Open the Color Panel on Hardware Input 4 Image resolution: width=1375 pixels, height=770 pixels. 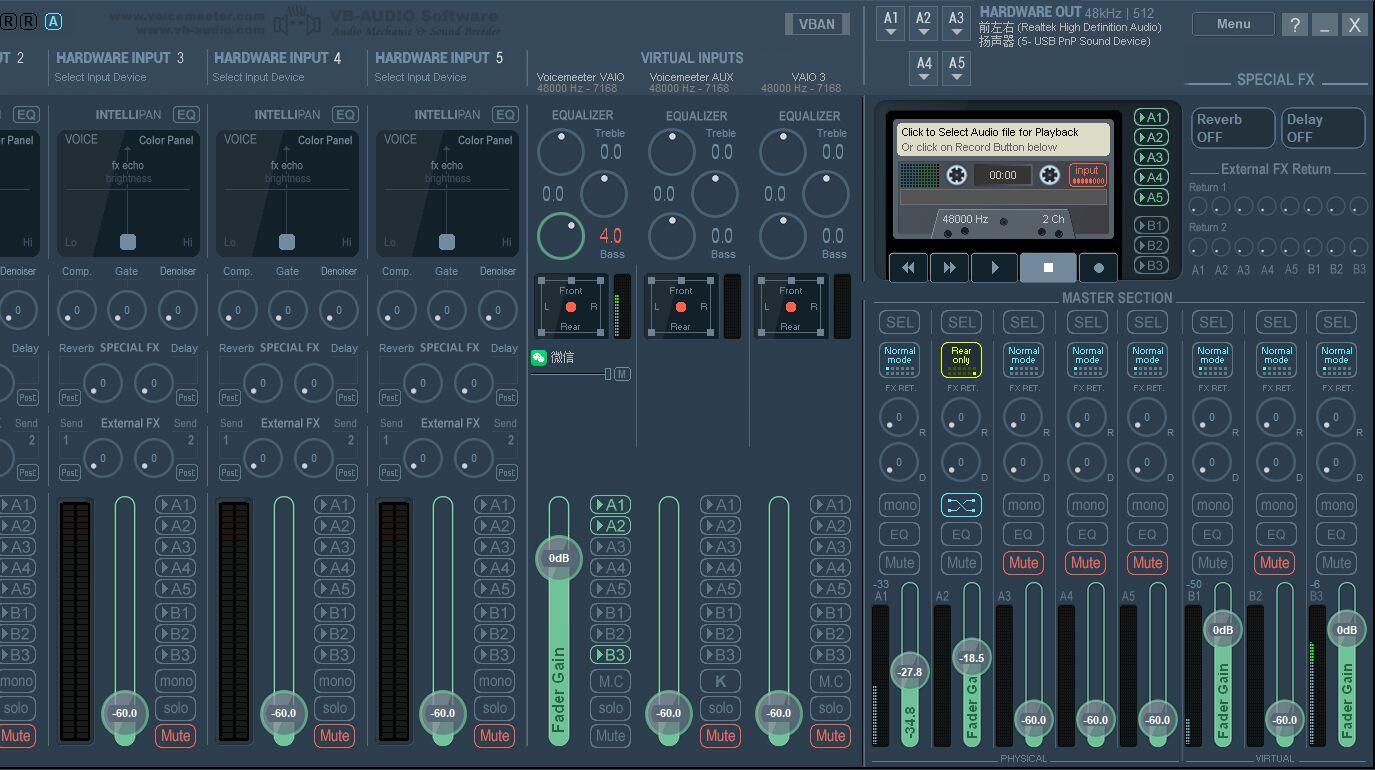coord(325,140)
